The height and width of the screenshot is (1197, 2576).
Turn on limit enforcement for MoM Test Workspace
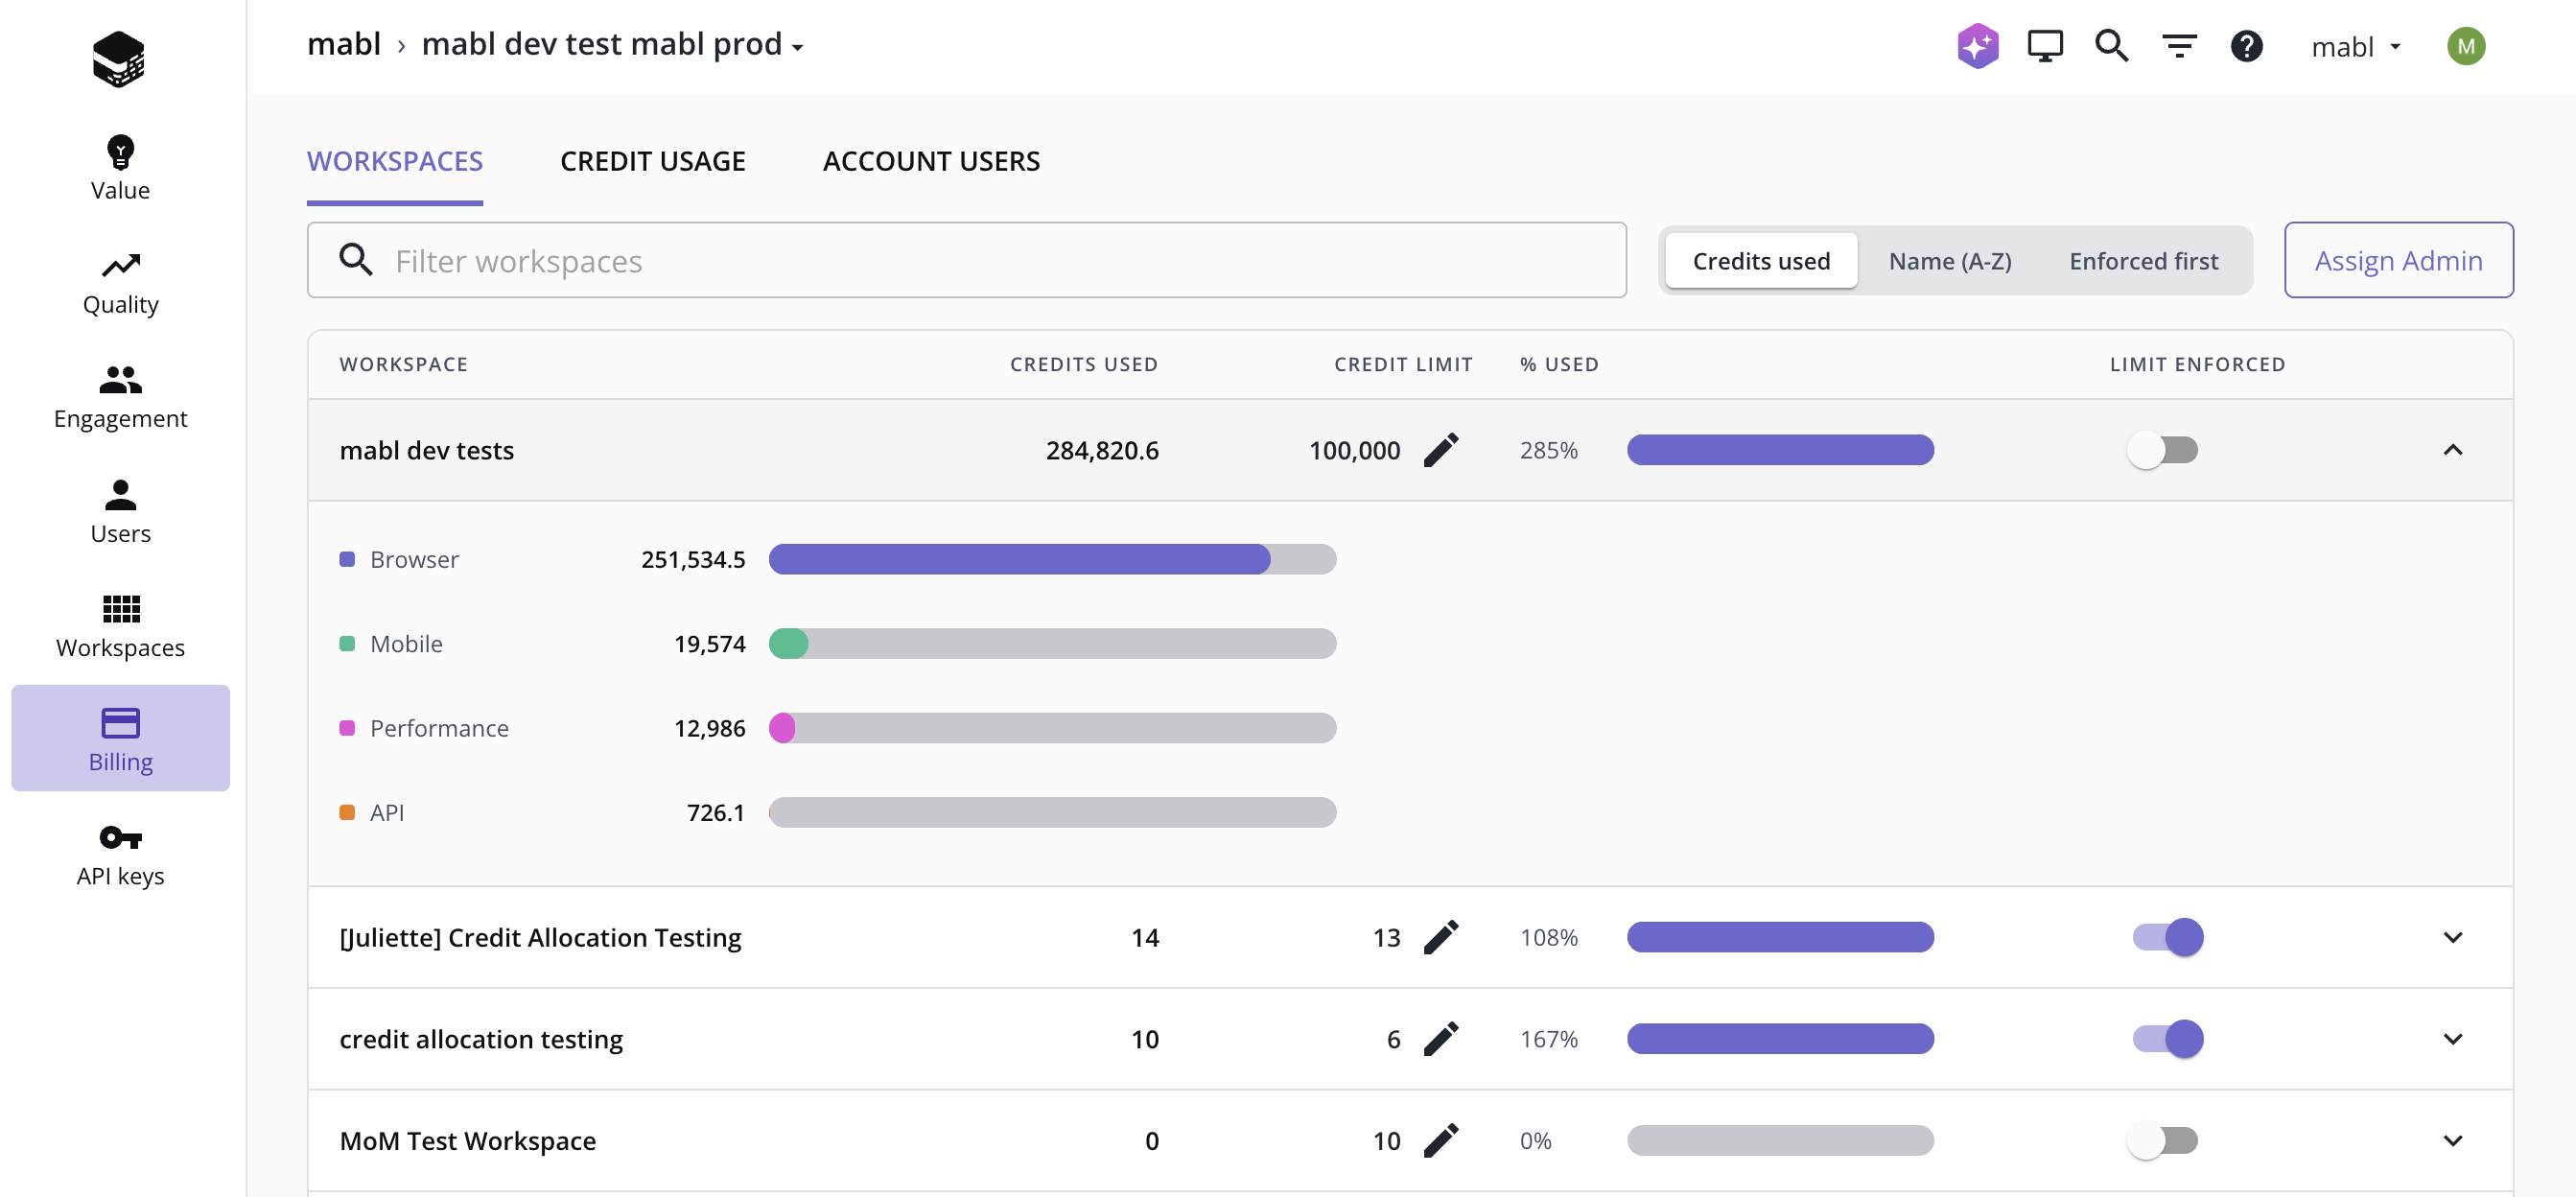coord(2162,1140)
